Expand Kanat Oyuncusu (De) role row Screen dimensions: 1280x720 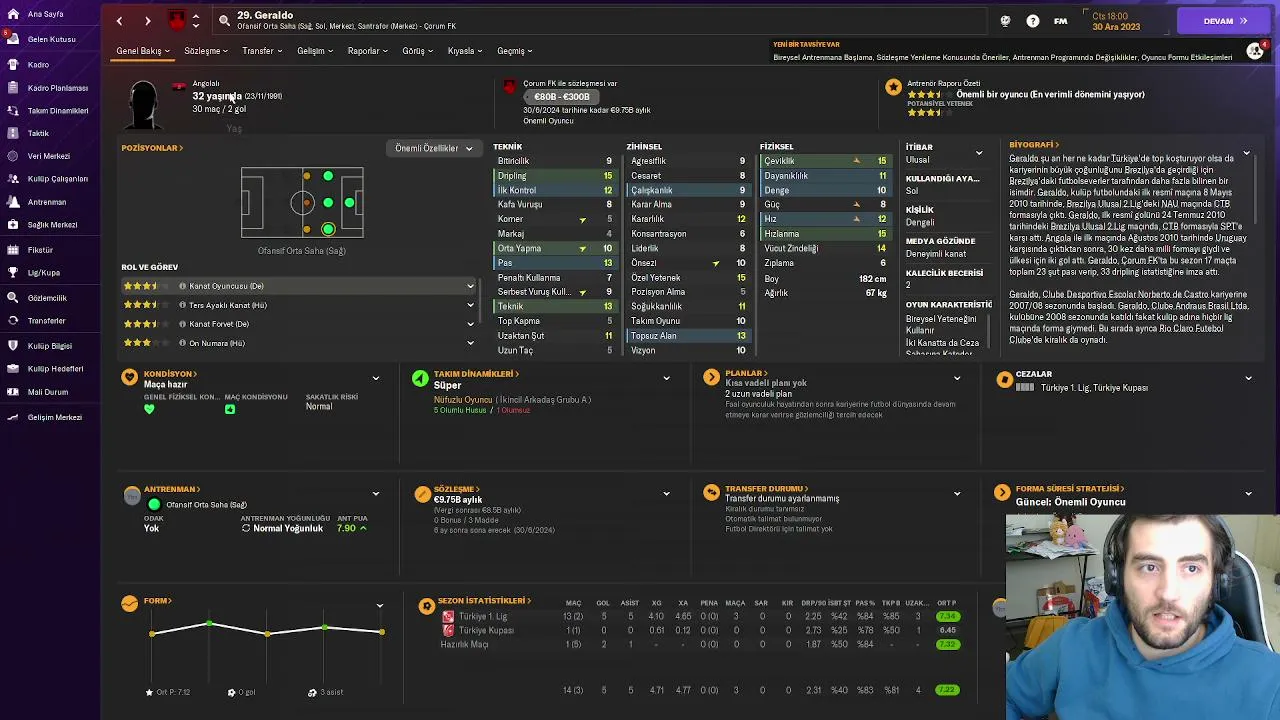470,286
